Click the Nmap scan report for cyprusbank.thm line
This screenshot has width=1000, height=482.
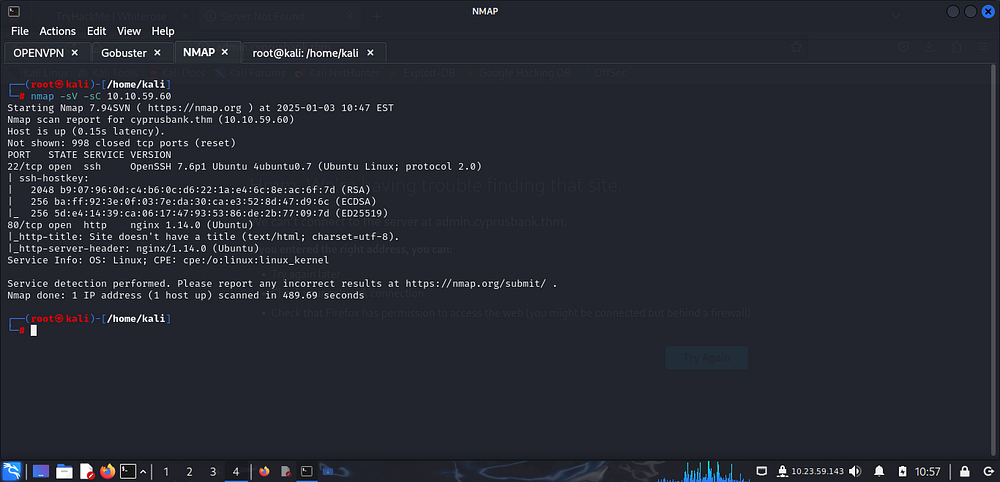click(x=151, y=119)
